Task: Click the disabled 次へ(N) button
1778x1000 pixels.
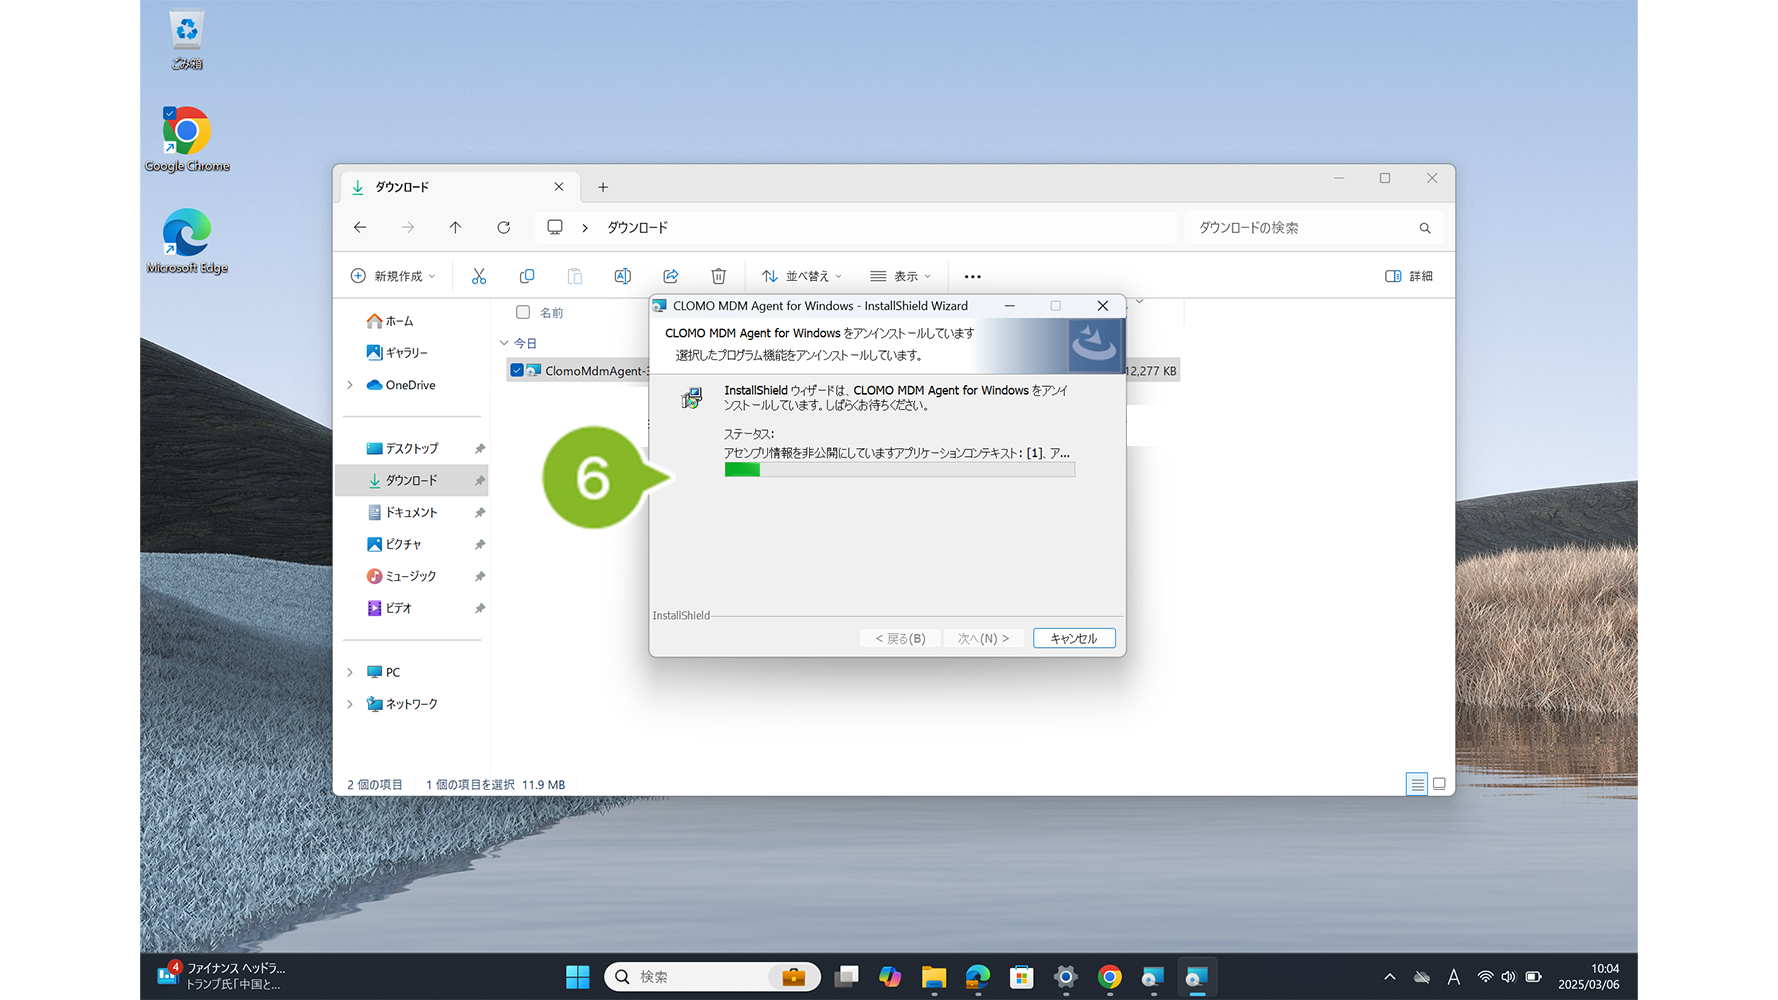Action: pos(983,638)
